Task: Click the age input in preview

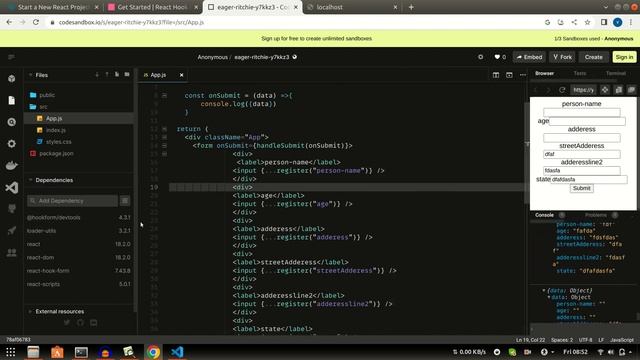Action: 587,121
